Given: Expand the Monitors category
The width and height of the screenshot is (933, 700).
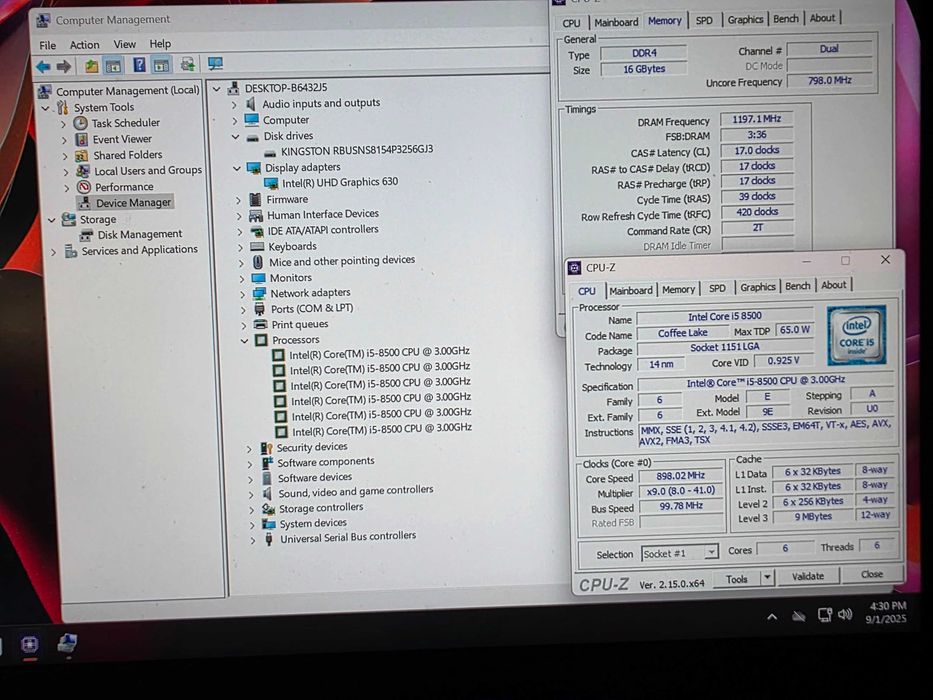Looking at the screenshot, I should click(242, 279).
